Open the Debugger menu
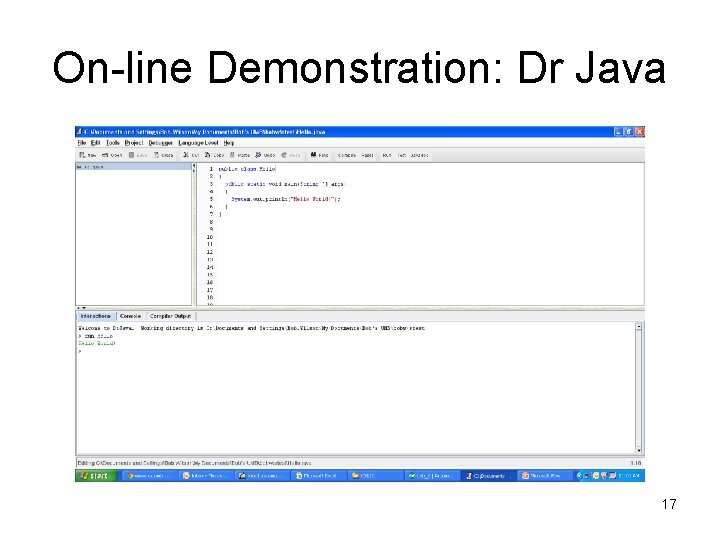 point(160,143)
